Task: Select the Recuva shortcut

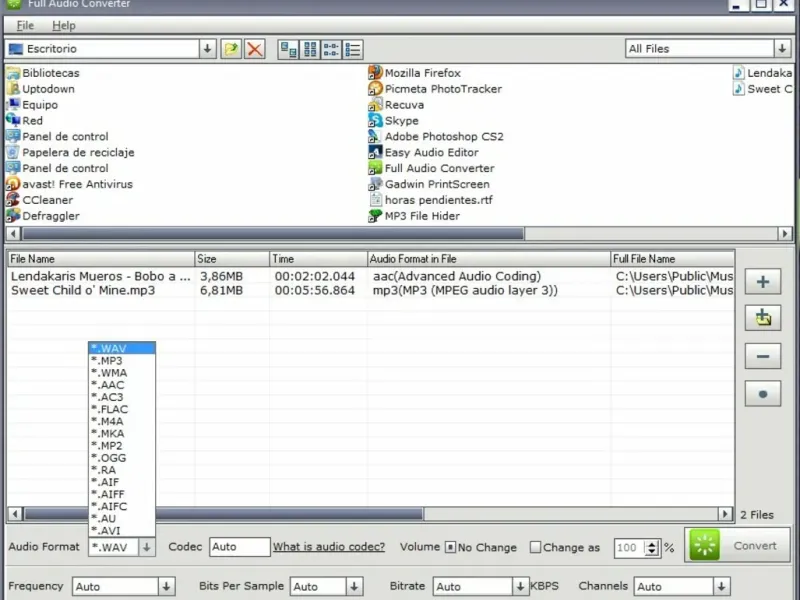Action: pyautogui.click(x=396, y=105)
